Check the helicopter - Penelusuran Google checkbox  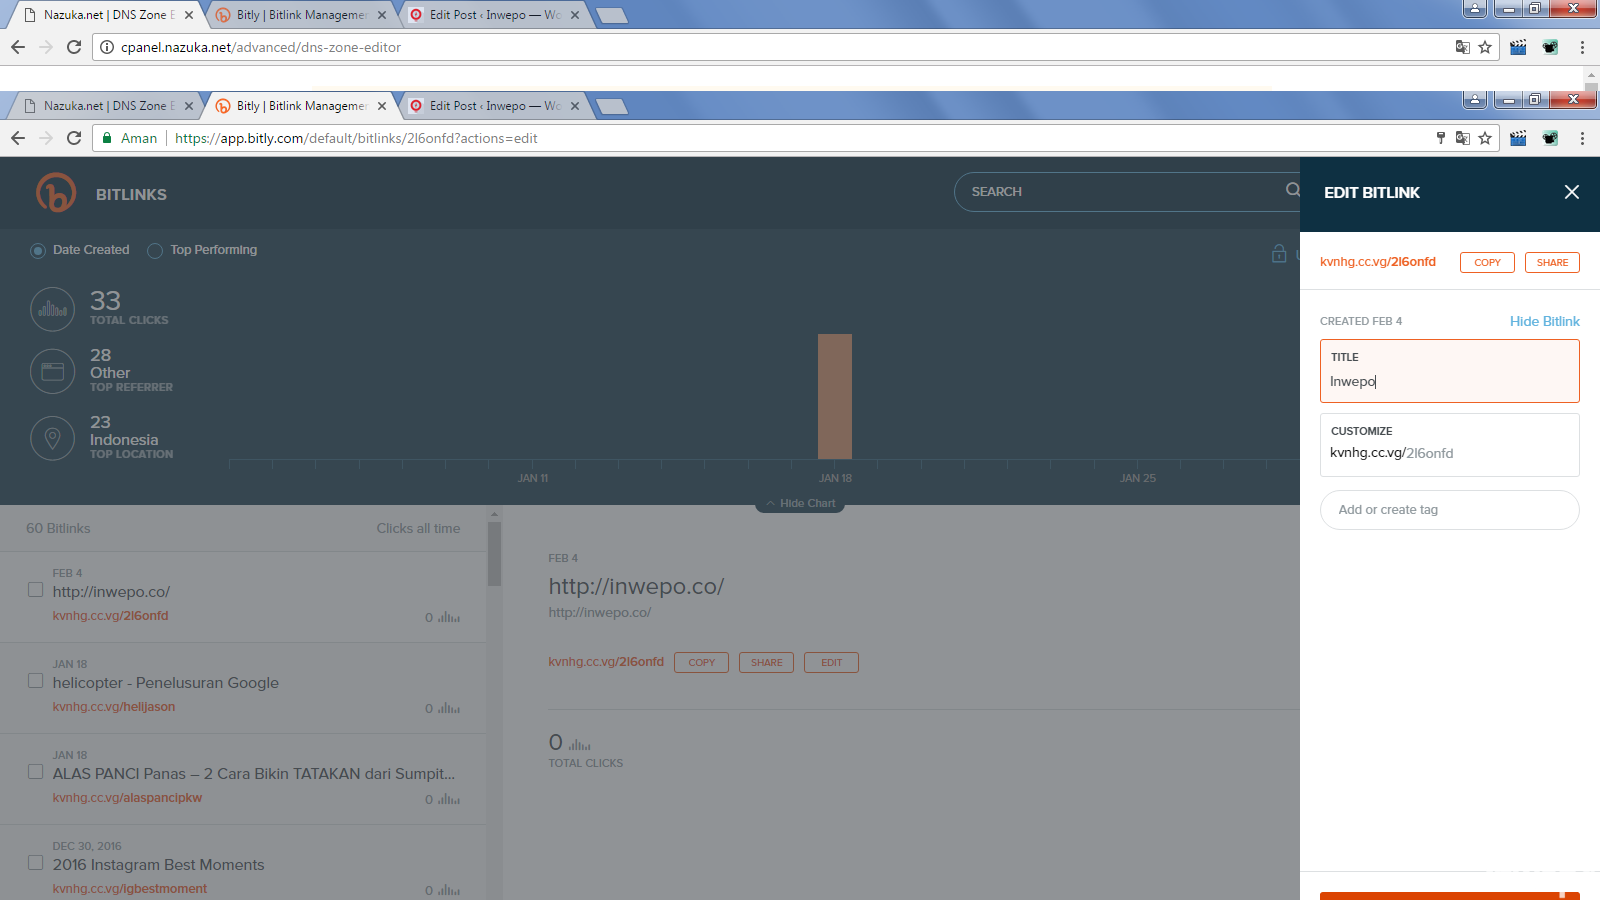36,681
